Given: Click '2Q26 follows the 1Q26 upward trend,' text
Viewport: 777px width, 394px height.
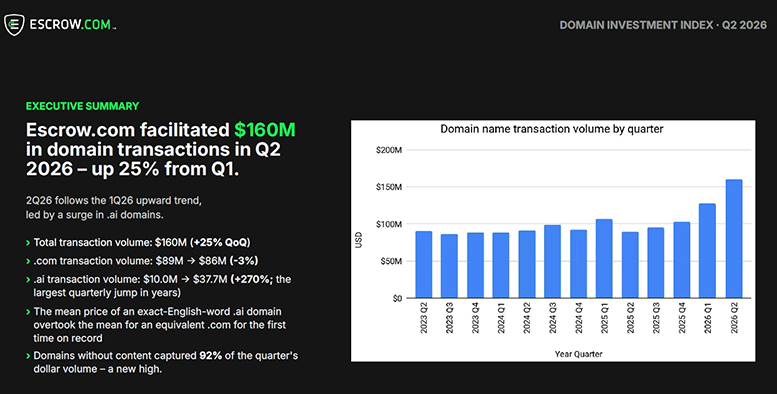Looking at the screenshot, I should [x=113, y=201].
